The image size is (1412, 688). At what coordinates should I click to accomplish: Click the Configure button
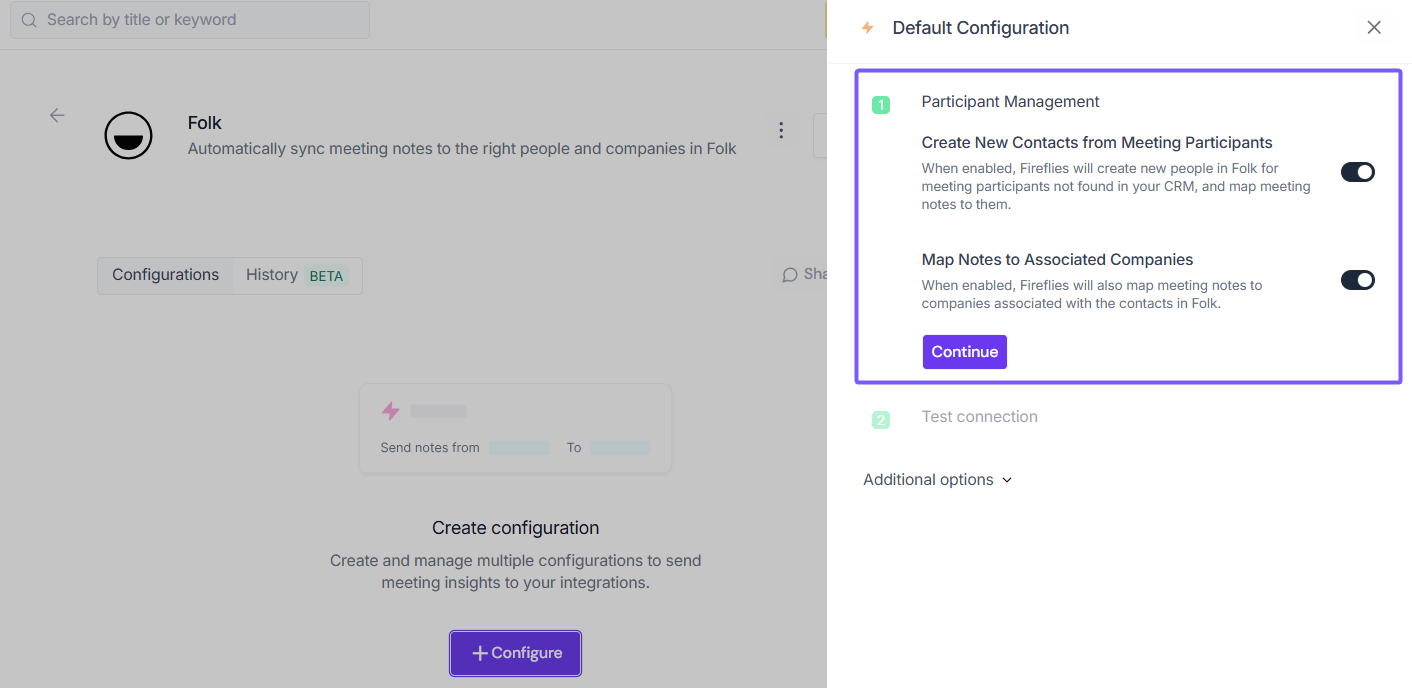click(515, 653)
